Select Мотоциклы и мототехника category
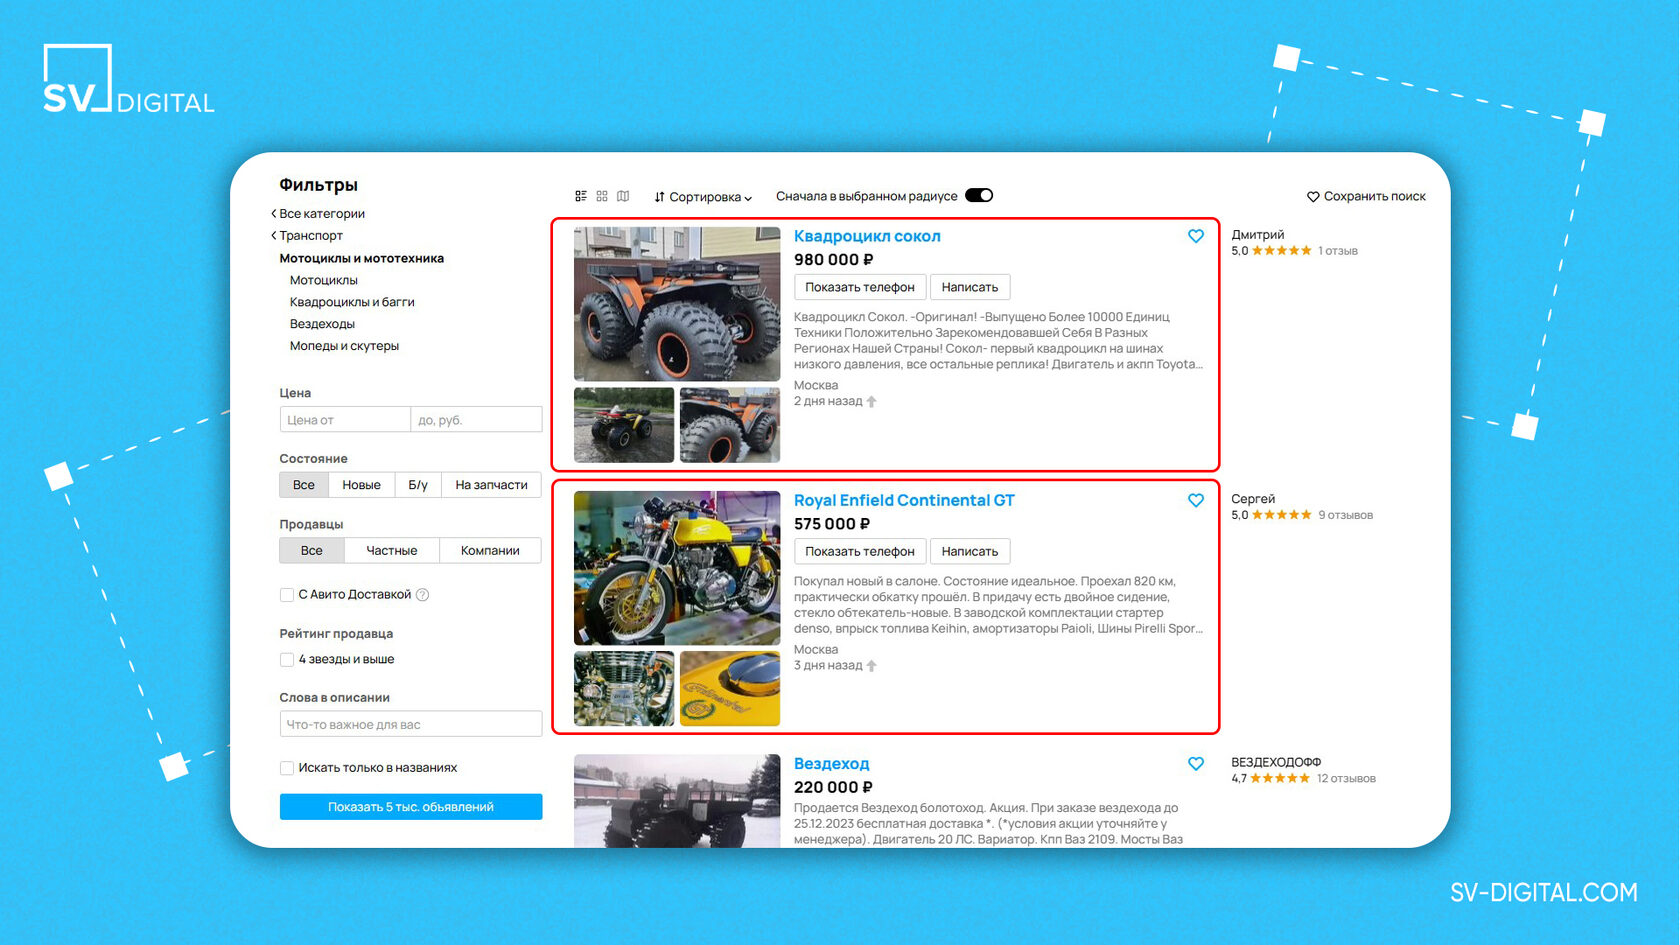The width and height of the screenshot is (1680, 945). (361, 258)
